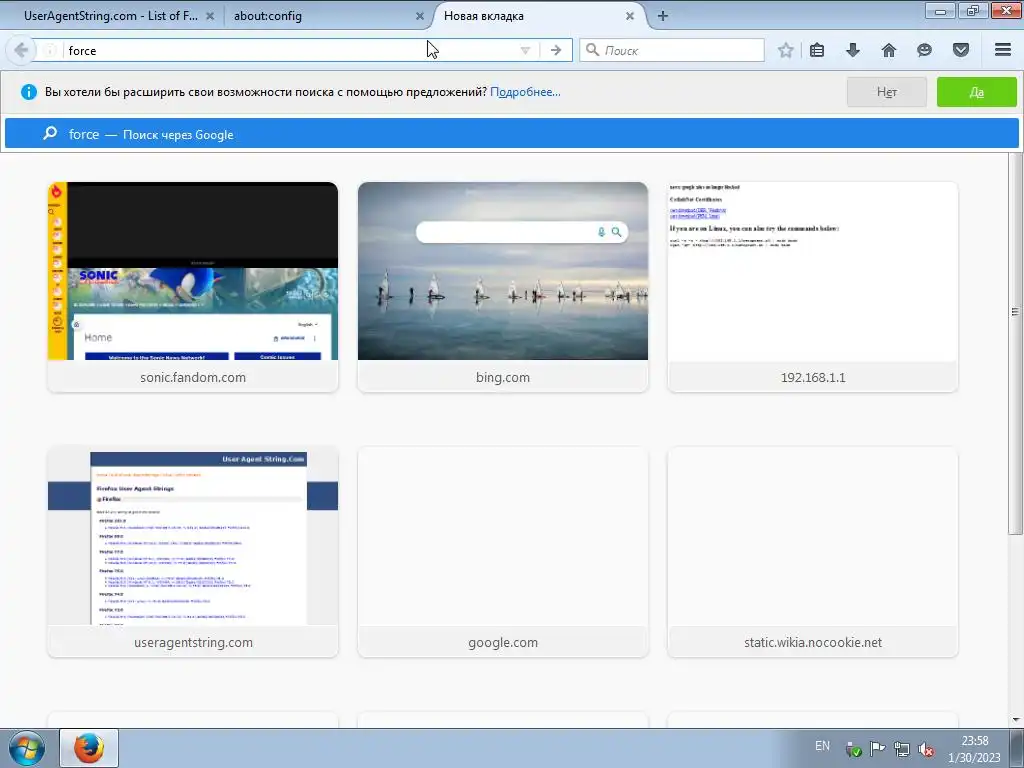Click the EN language indicator
Viewport: 1024px width, 768px height.
pyautogui.click(x=822, y=746)
